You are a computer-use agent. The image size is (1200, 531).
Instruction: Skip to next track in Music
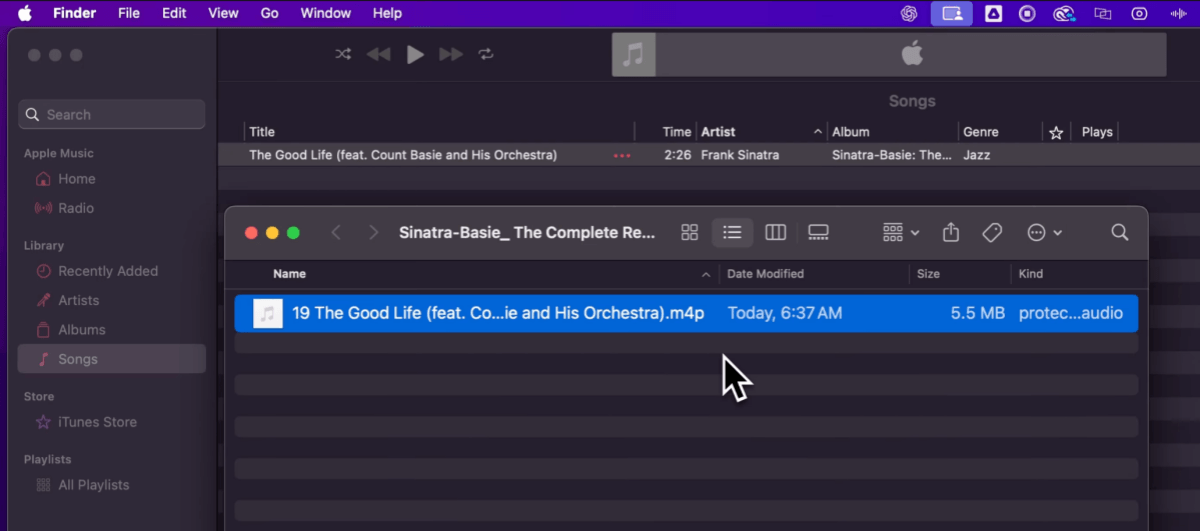coord(451,54)
